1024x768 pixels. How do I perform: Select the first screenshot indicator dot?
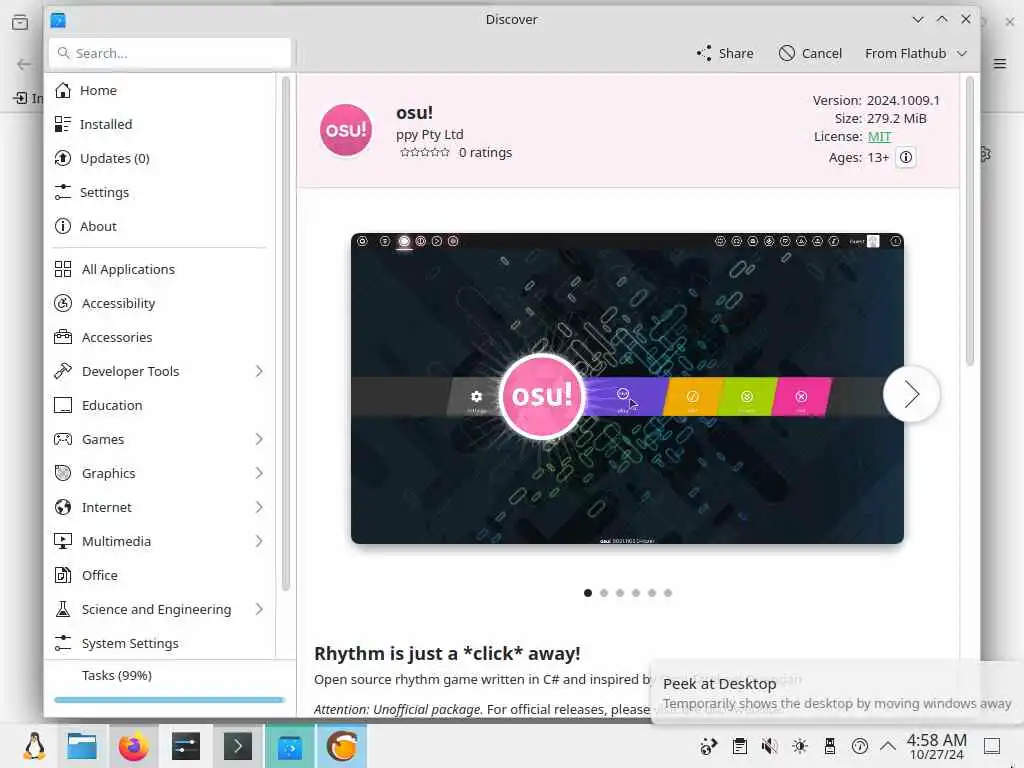click(x=588, y=593)
